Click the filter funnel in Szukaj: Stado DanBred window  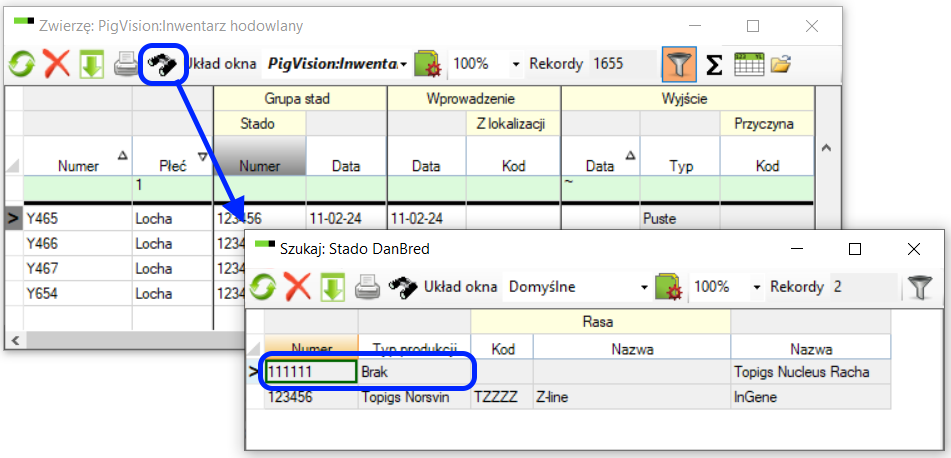920,288
